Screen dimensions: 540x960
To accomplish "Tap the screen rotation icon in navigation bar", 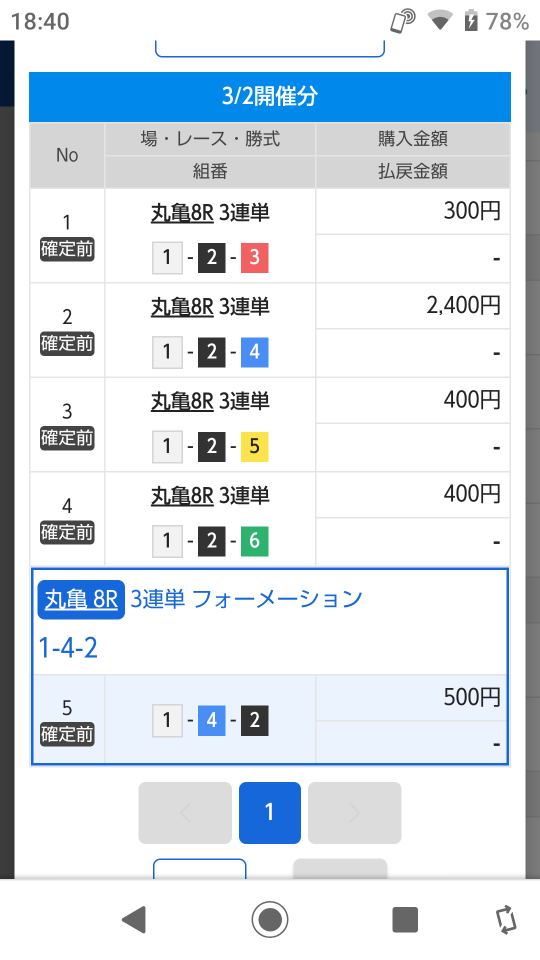I will (x=506, y=920).
